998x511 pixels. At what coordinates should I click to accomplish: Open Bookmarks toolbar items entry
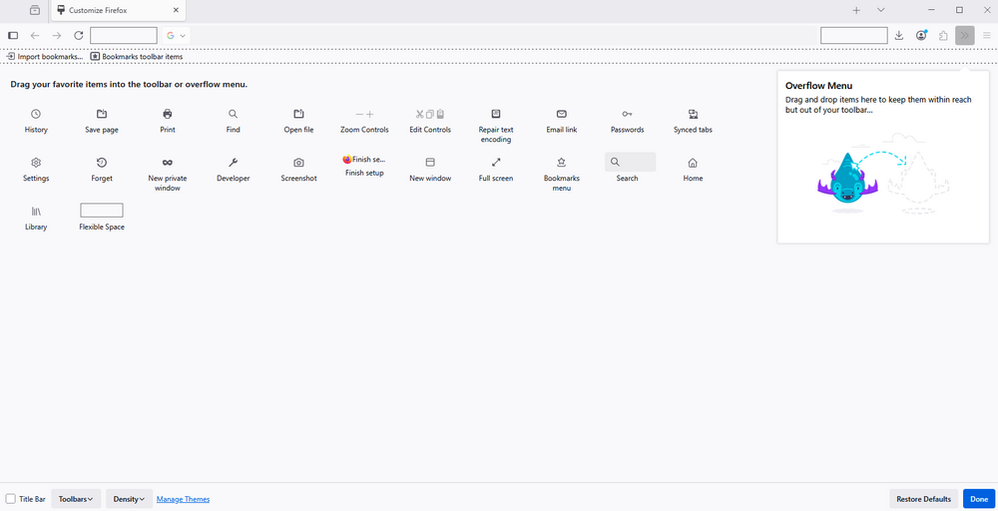(x=136, y=57)
